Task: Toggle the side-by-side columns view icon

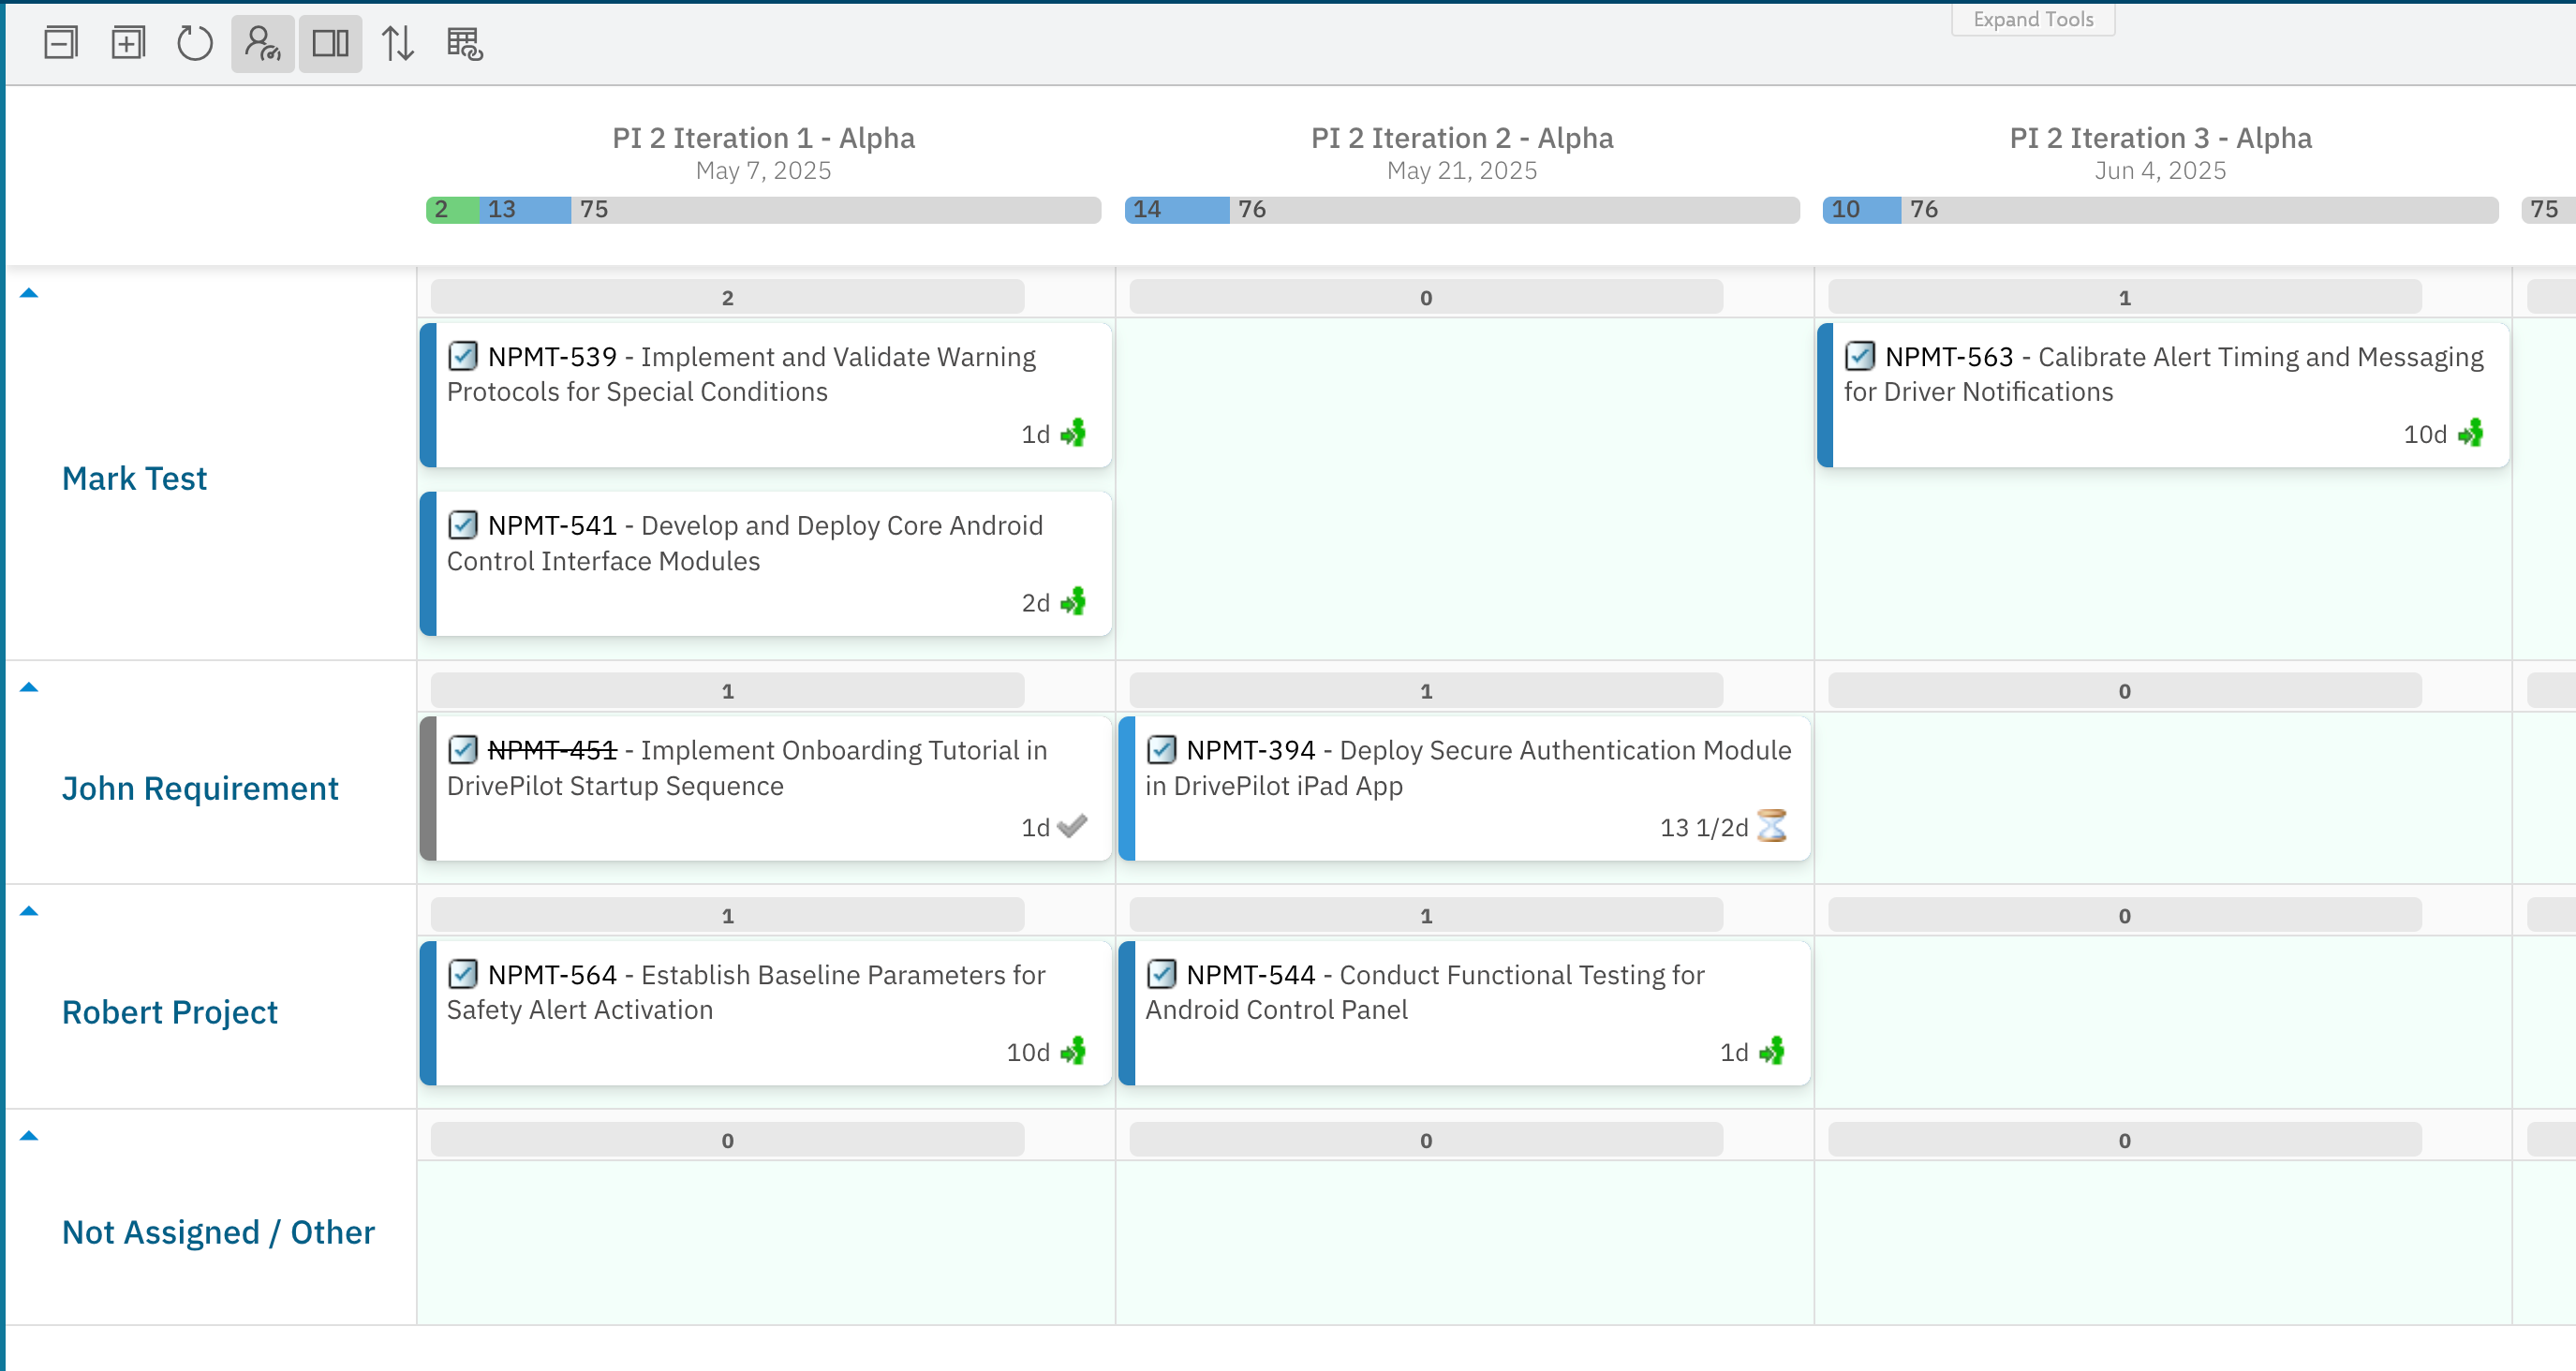Action: click(330, 43)
